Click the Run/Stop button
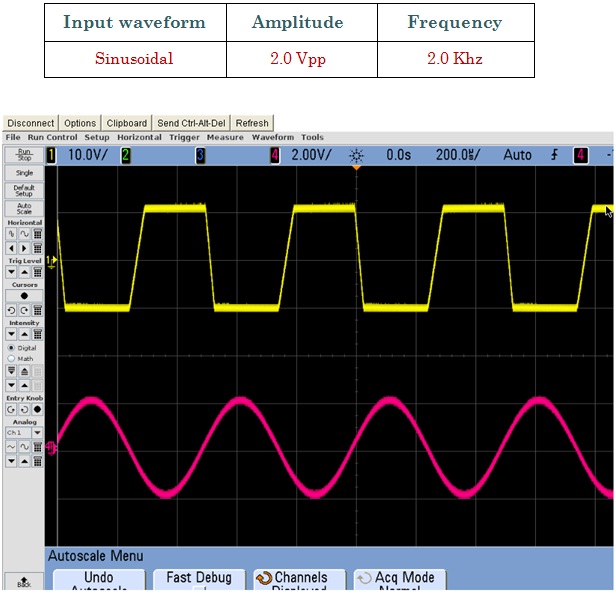The width and height of the screenshot is (616, 592). point(24,155)
